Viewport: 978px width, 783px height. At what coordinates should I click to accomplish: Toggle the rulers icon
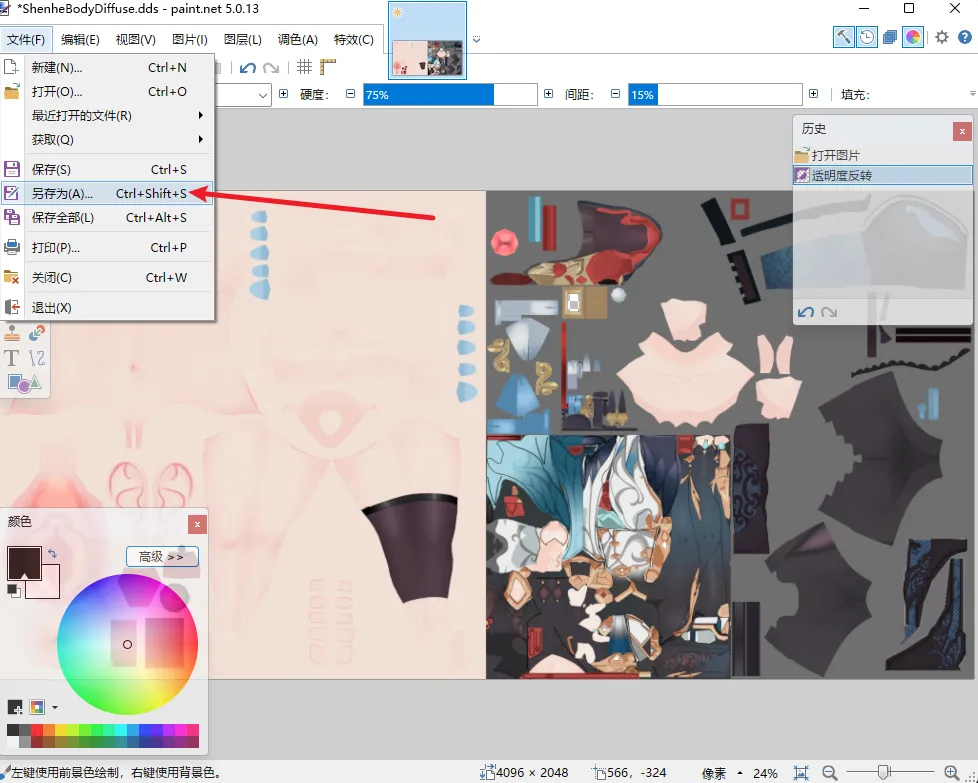328,67
